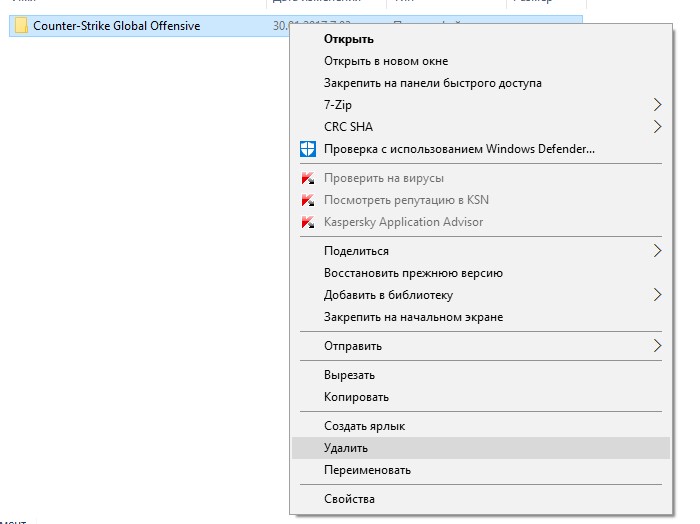
Task: Open Свойства for the folder
Action: [349, 499]
